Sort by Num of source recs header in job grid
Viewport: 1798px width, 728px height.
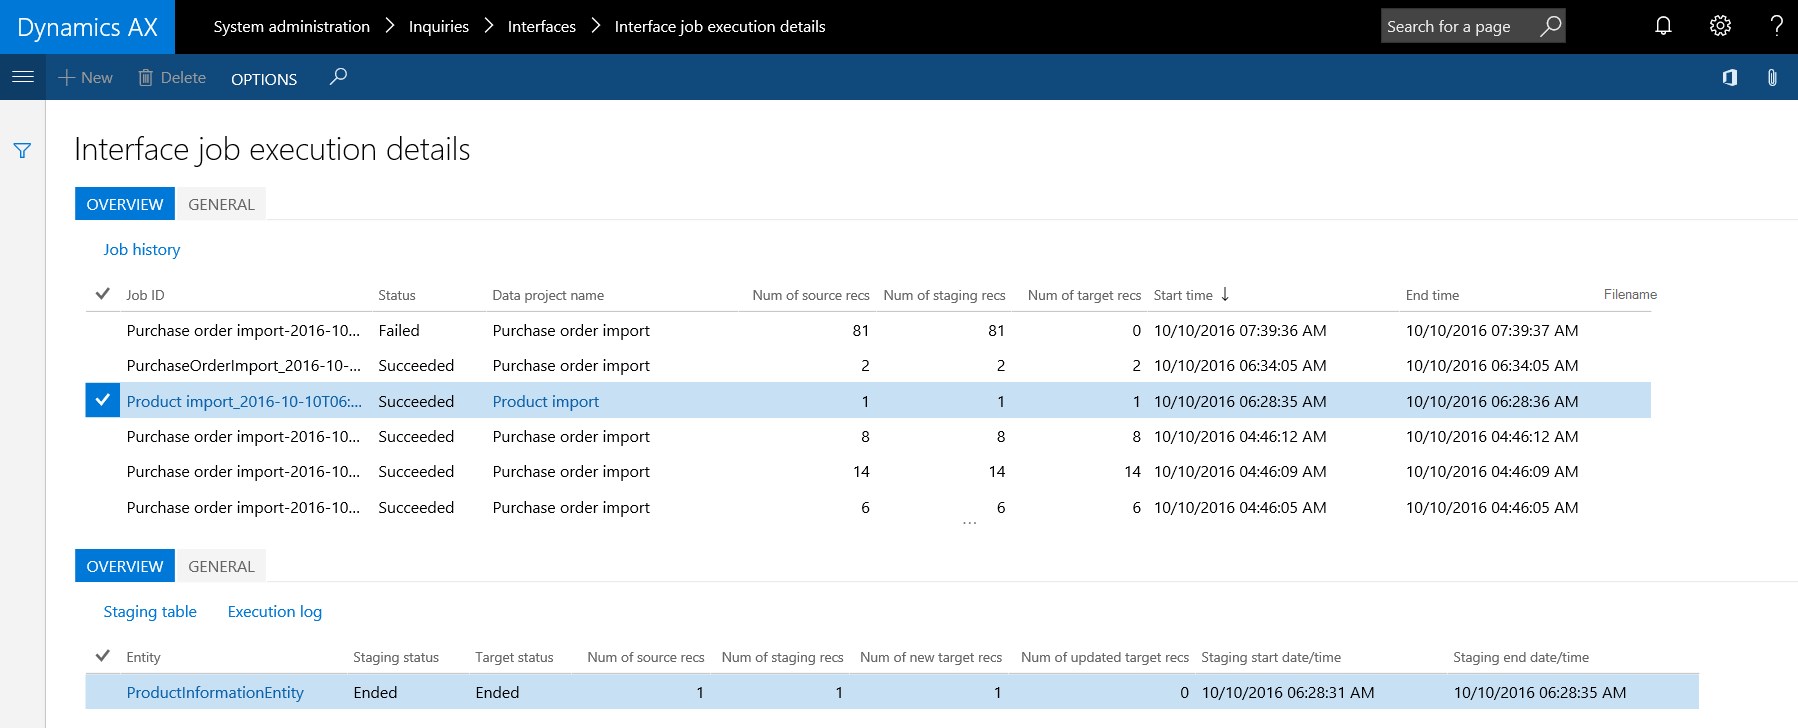coord(811,295)
